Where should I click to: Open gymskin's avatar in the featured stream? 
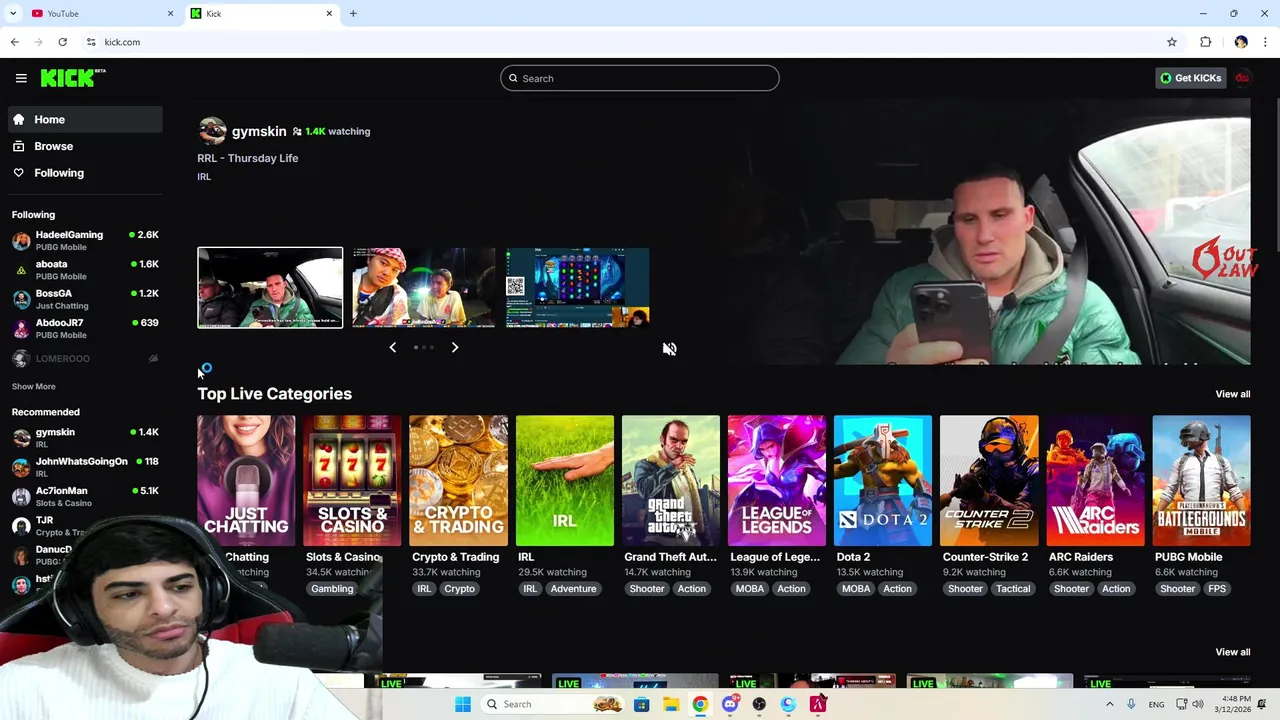tap(212, 131)
